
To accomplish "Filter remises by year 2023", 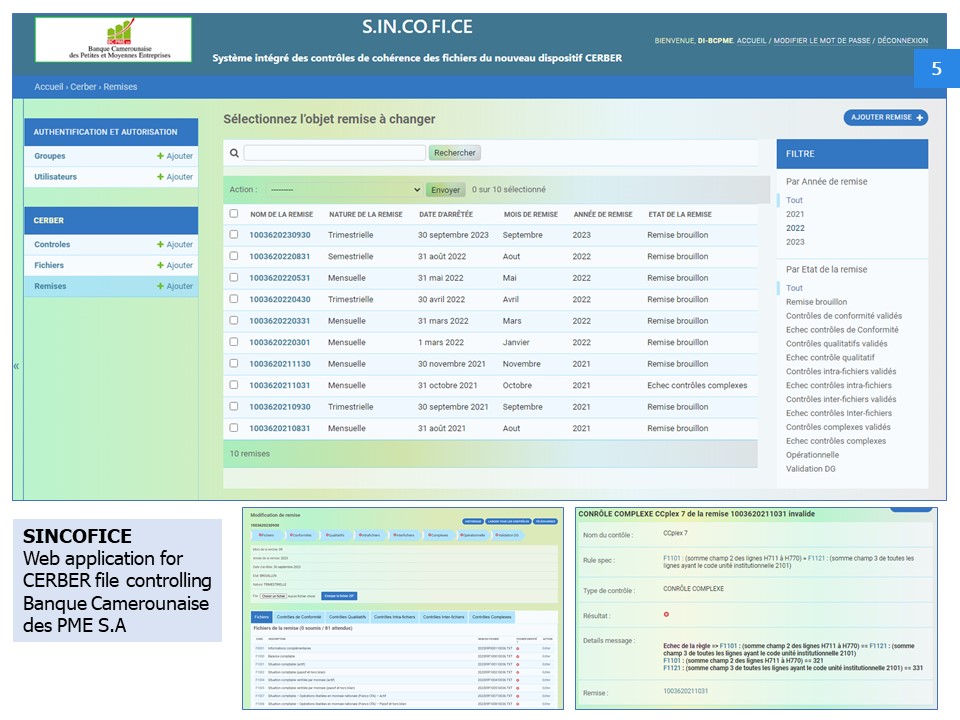I will [795, 242].
